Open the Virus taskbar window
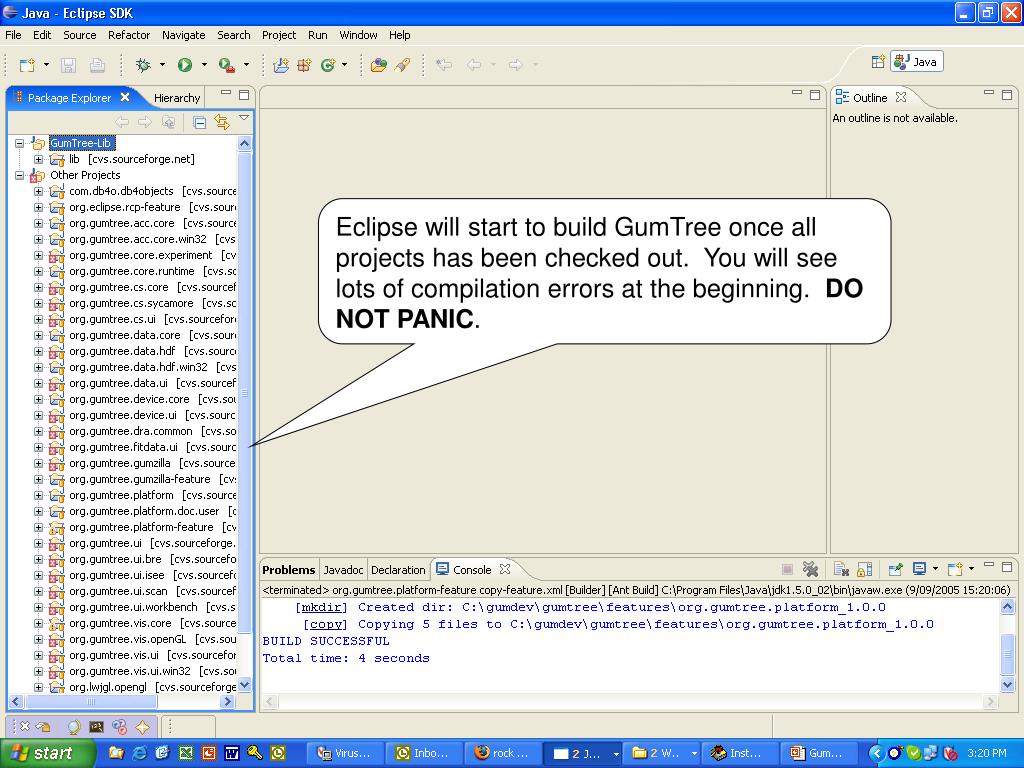This screenshot has height=768, width=1024. tap(344, 753)
